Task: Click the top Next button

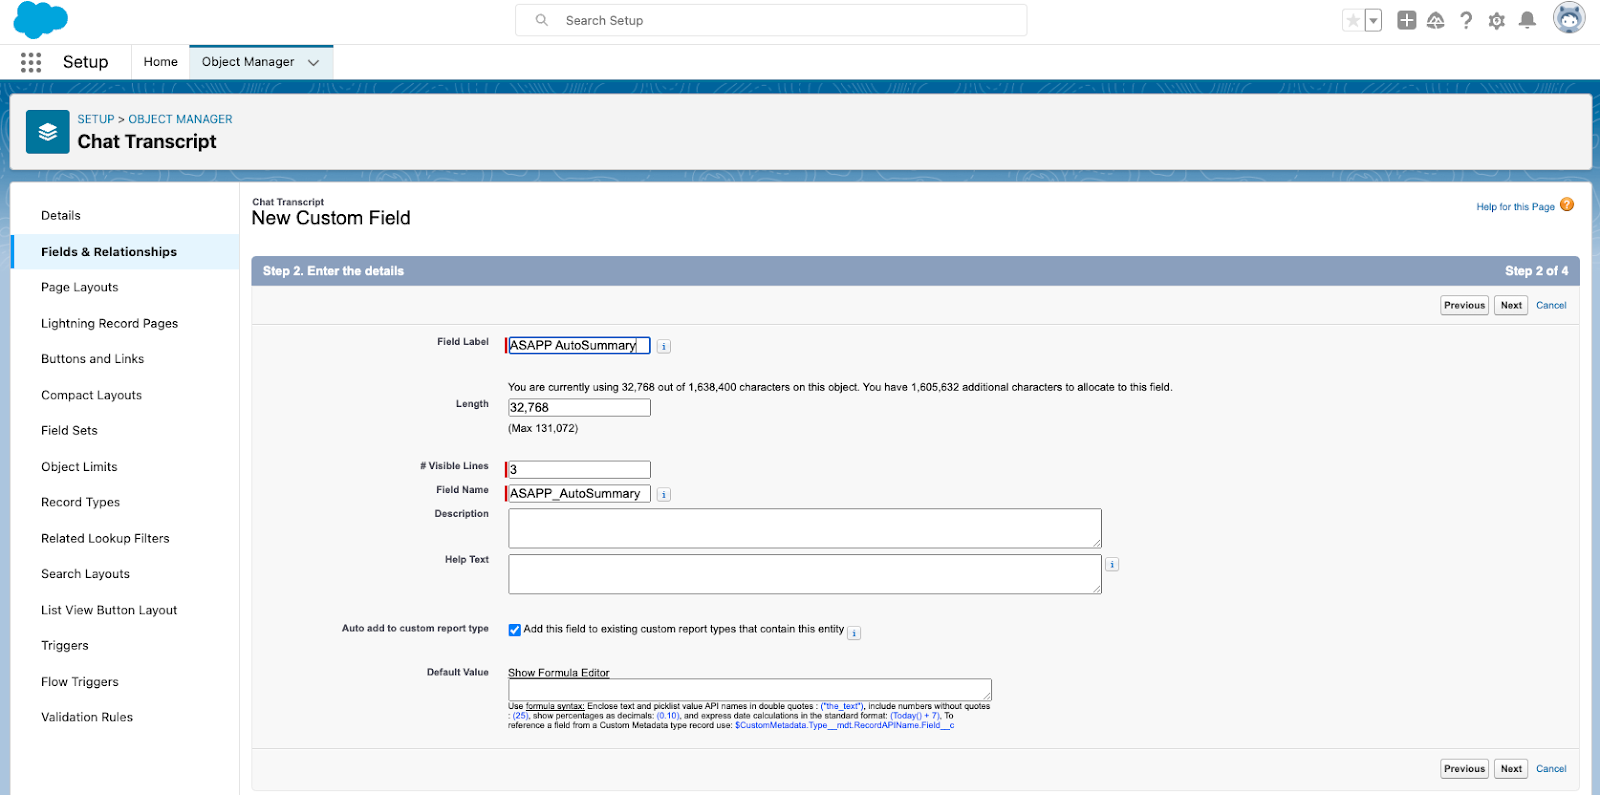Action: pos(1511,306)
